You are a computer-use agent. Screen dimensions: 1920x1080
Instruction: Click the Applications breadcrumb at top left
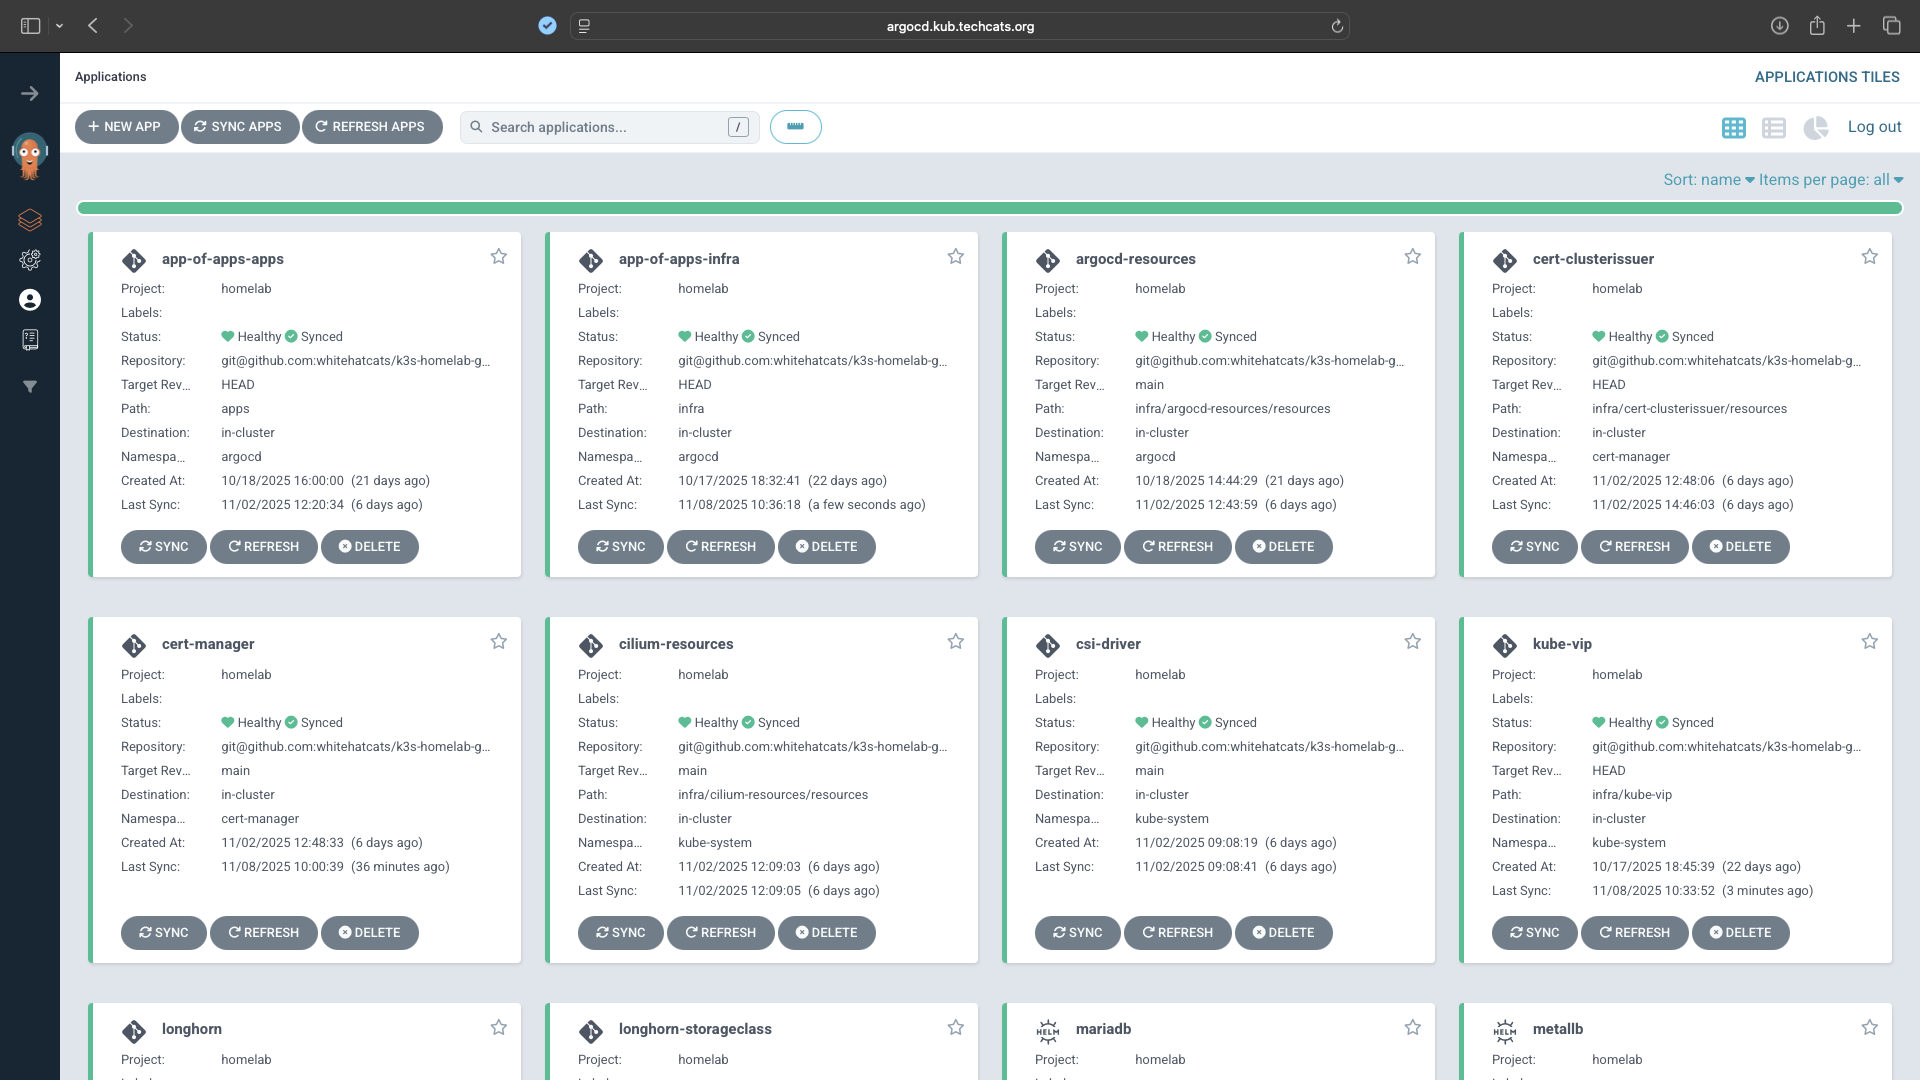click(x=110, y=77)
